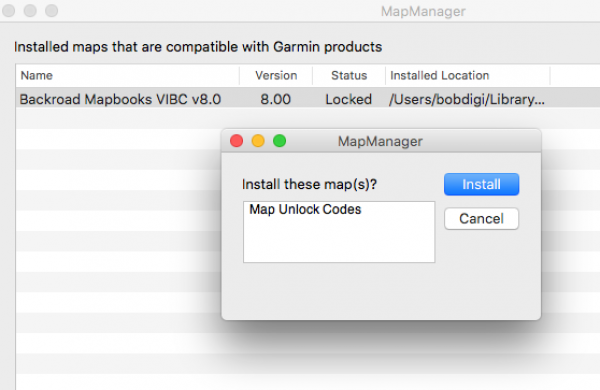Close the MapManager dialog with red button
The width and height of the screenshot is (600, 390).
click(x=236, y=141)
